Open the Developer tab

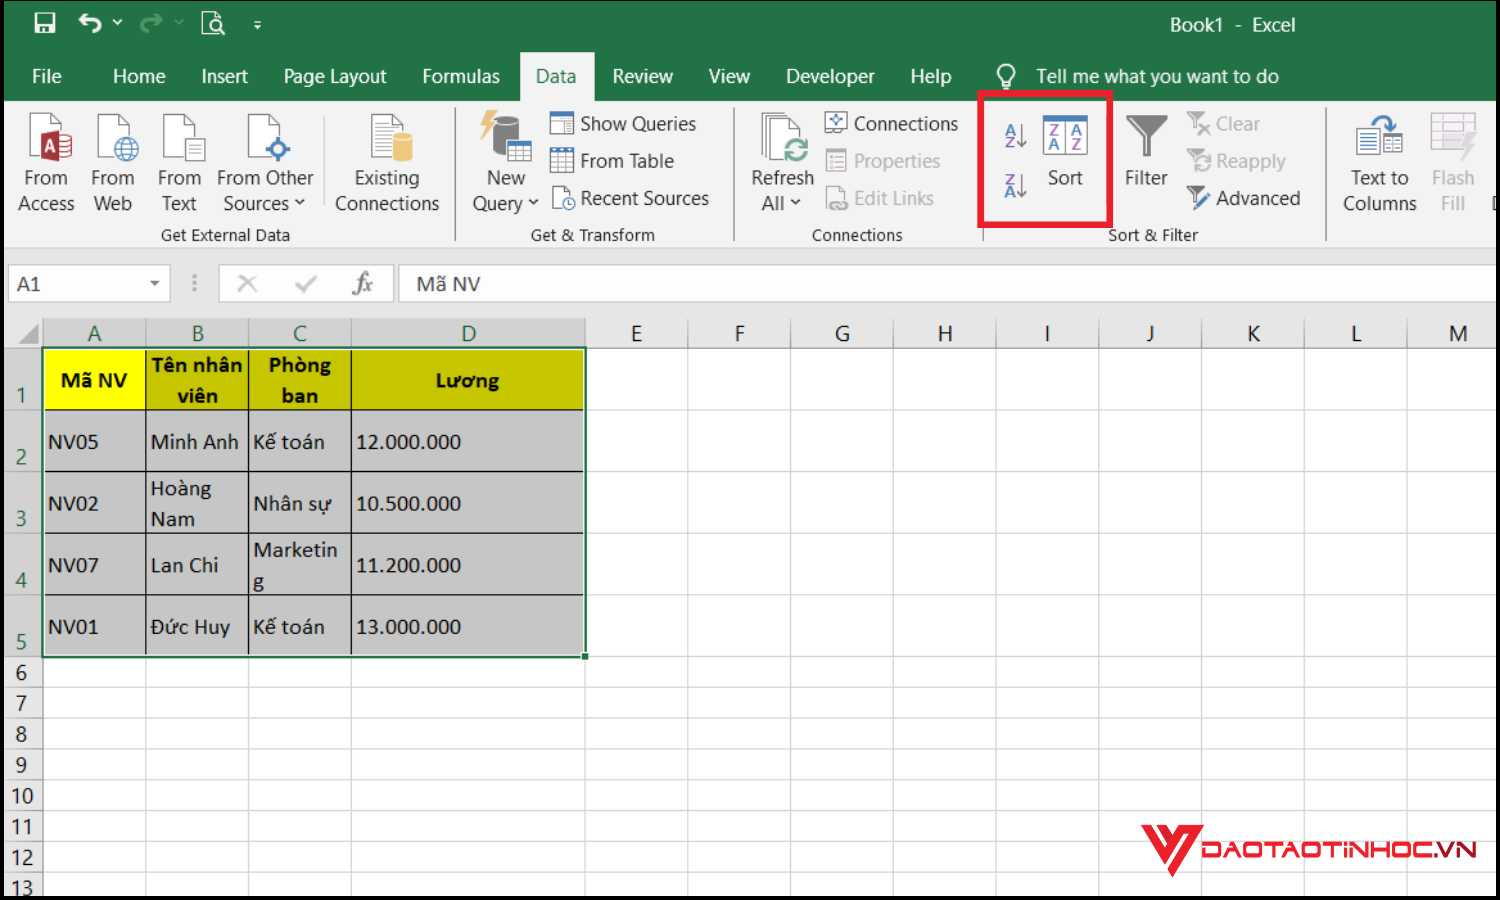pos(830,76)
